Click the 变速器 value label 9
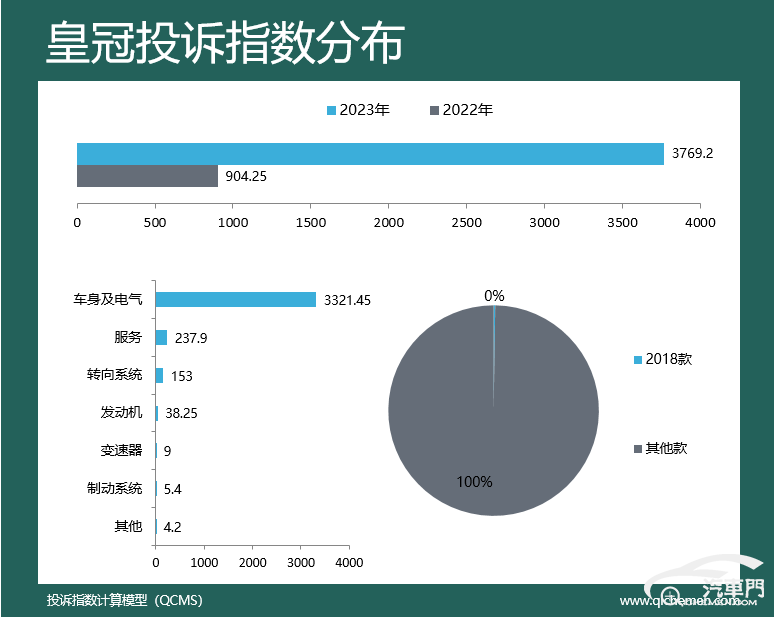Viewport: 774px width, 617px height. tap(167, 451)
